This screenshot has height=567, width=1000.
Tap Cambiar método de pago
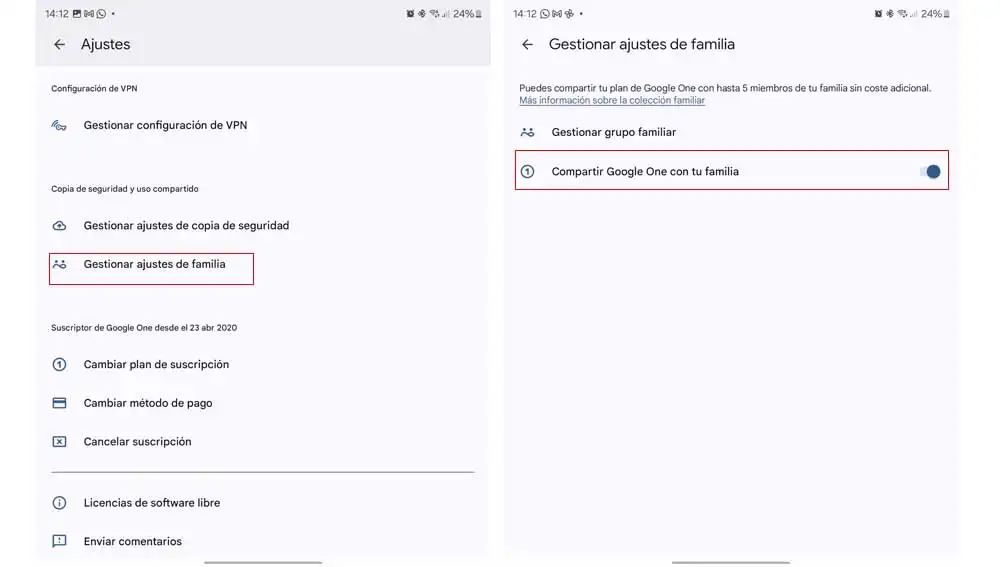(x=148, y=403)
